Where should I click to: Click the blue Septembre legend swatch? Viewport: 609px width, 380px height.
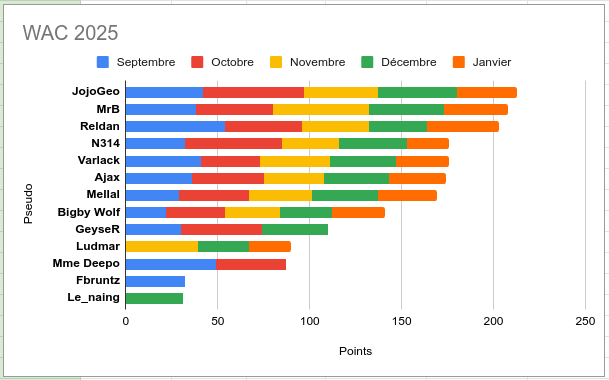click(x=103, y=62)
